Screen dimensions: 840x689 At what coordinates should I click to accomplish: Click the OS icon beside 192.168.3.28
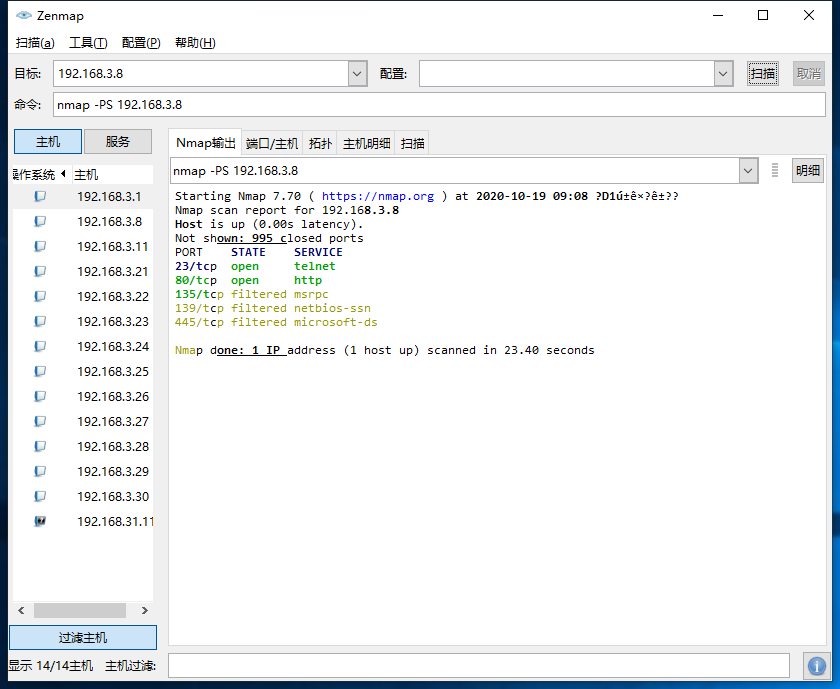tap(40, 446)
